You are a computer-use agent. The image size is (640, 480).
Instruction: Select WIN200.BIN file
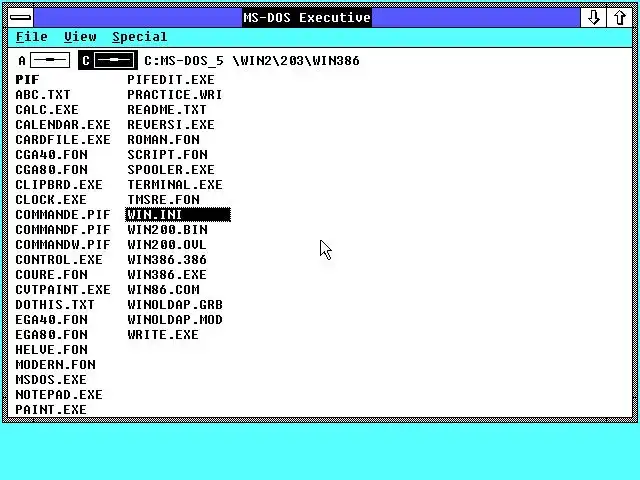pos(167,230)
